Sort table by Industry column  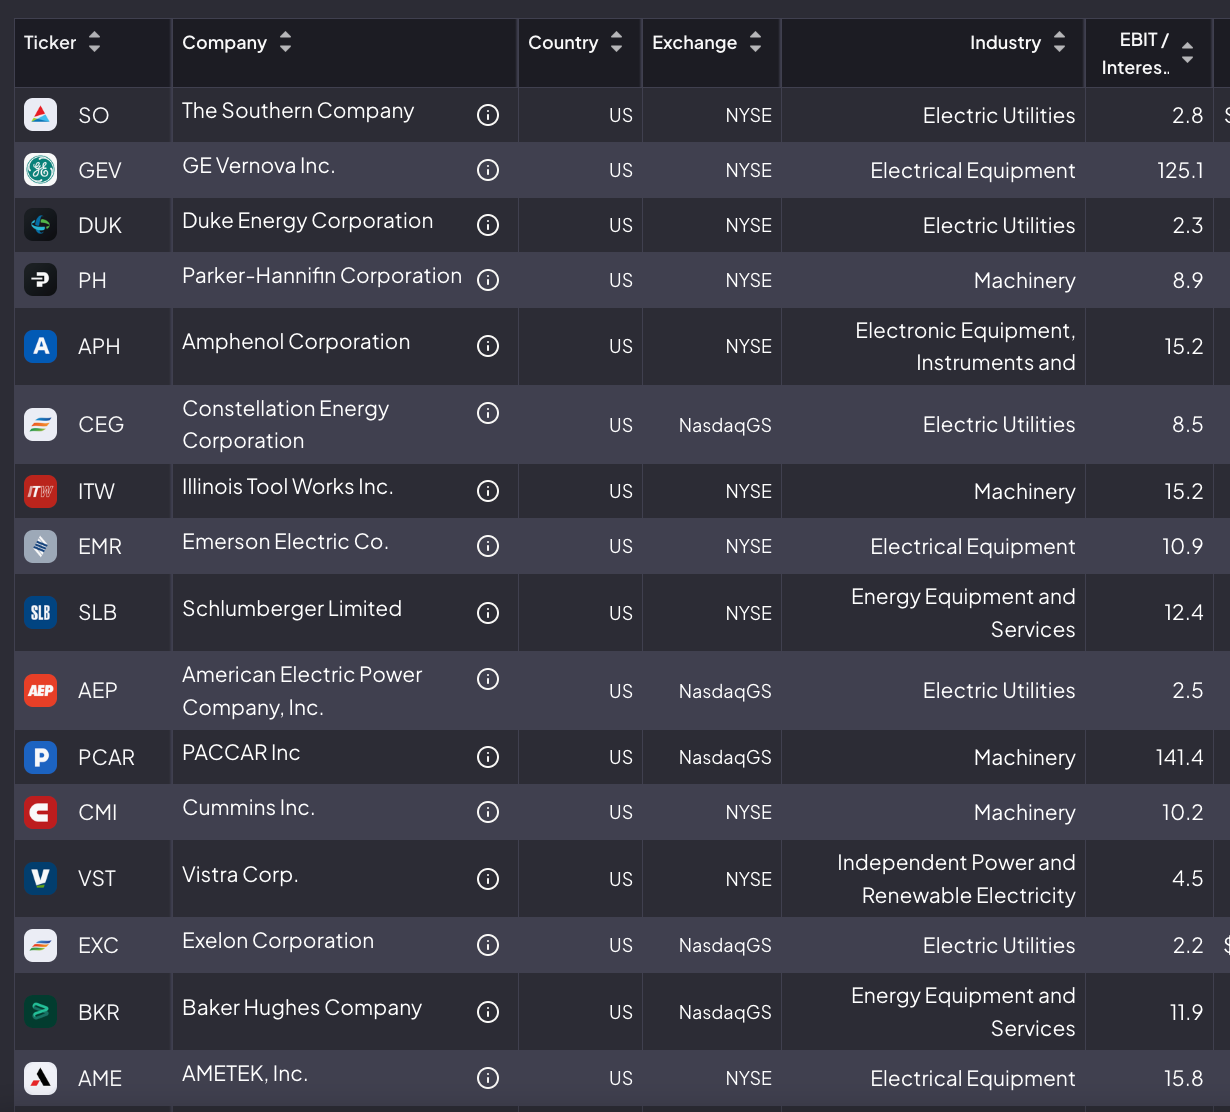[x=1059, y=42]
